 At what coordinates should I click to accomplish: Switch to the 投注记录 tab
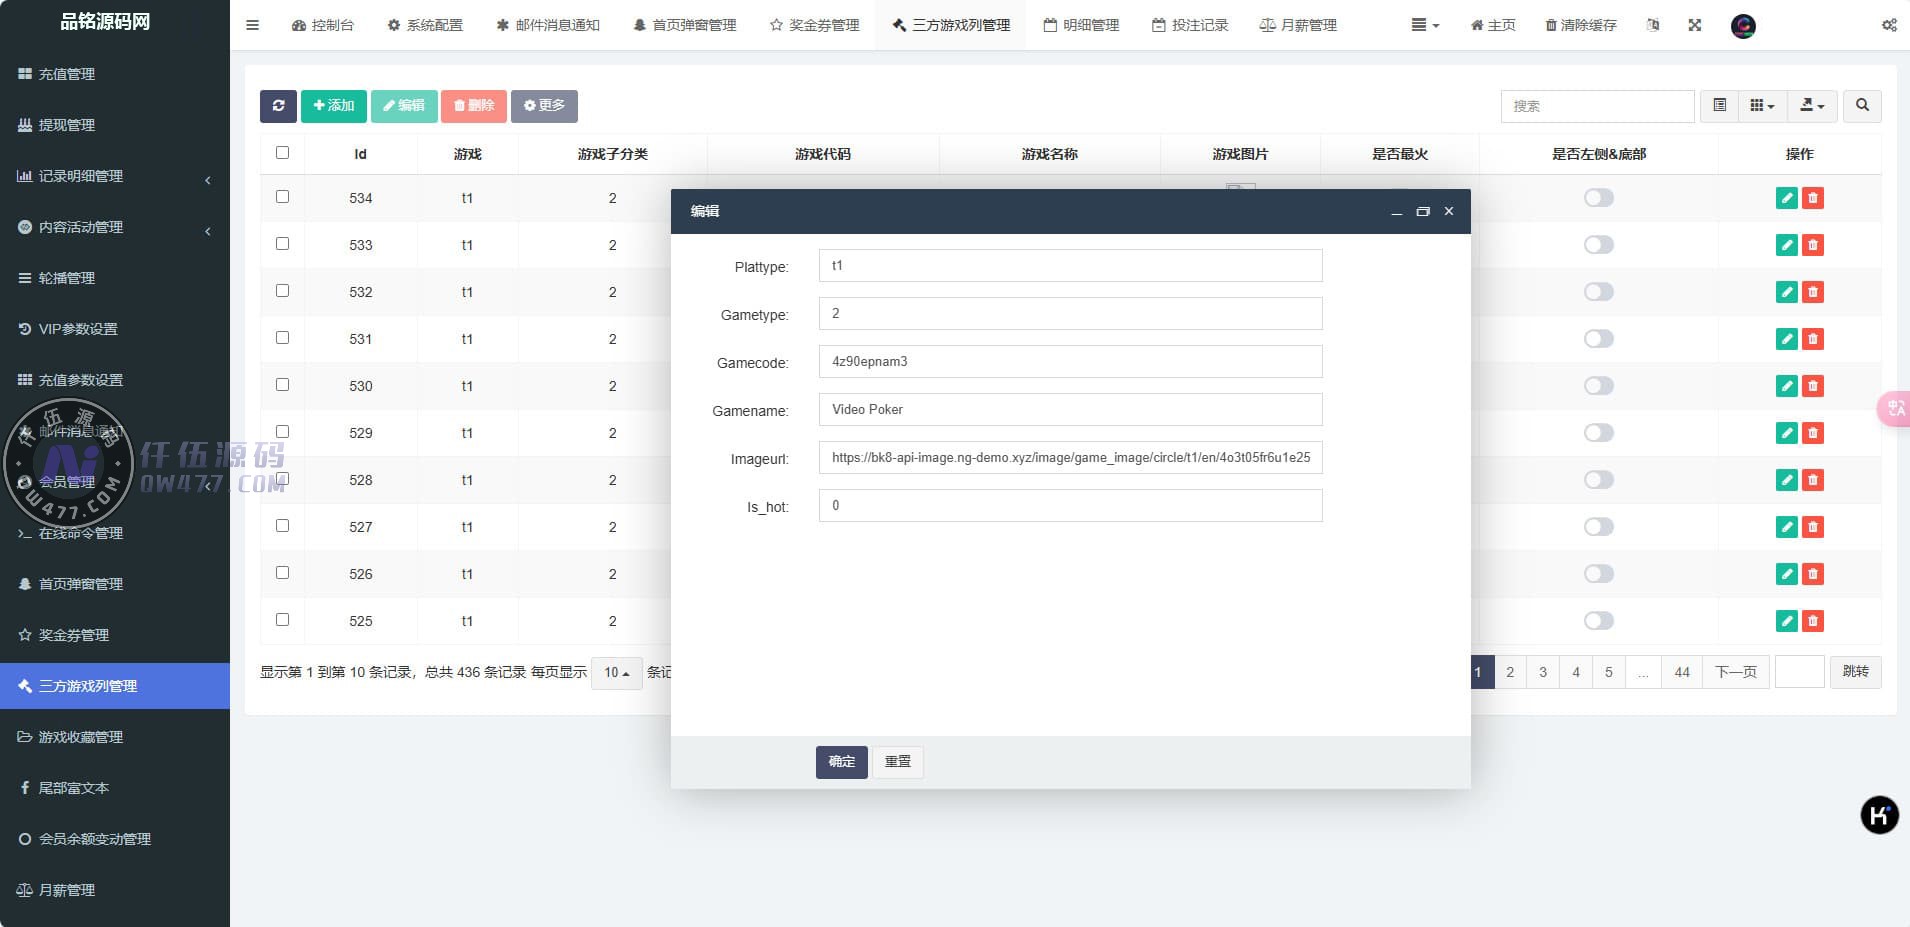coord(1190,25)
